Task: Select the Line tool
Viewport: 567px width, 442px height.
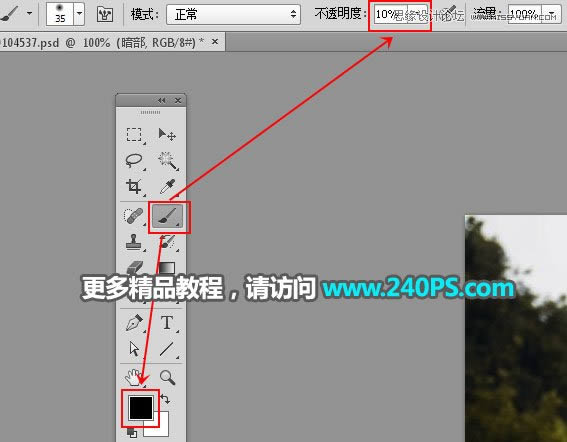Action: 167,349
